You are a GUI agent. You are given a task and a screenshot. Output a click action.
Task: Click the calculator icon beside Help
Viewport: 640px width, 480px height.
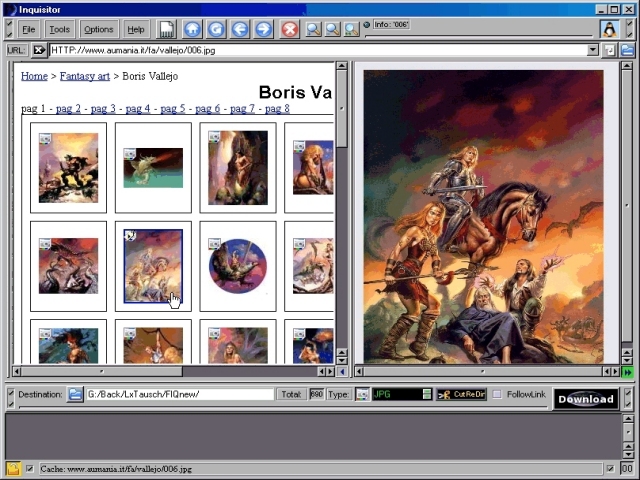click(x=167, y=29)
